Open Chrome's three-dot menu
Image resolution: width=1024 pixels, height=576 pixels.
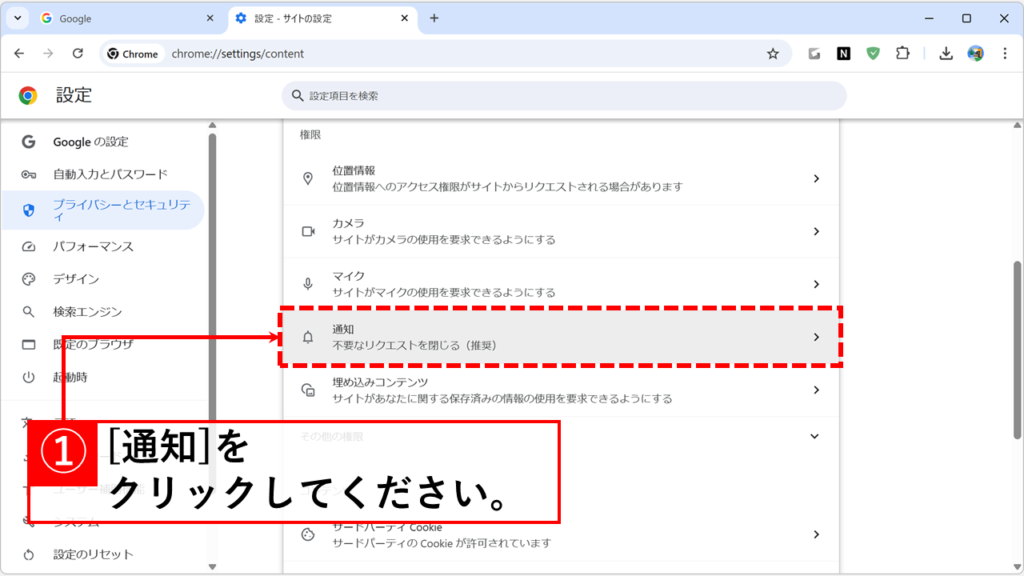pos(1005,54)
